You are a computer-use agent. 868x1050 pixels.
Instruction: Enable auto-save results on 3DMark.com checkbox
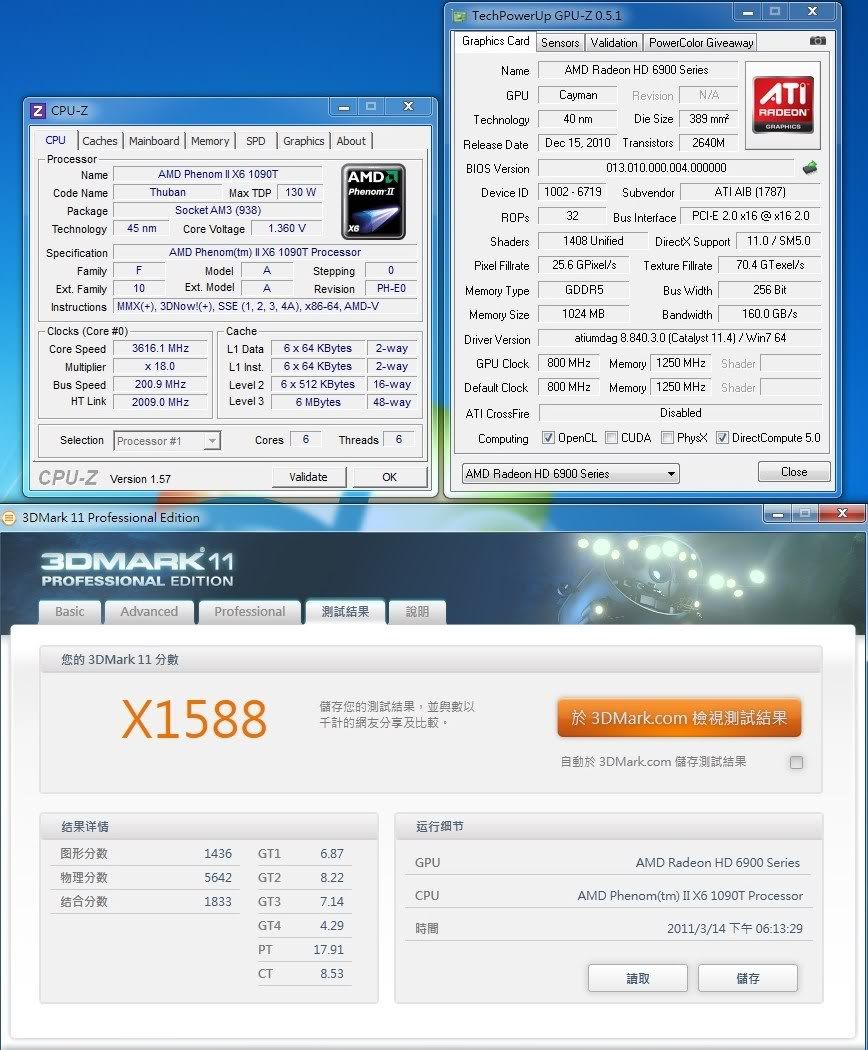(x=796, y=762)
